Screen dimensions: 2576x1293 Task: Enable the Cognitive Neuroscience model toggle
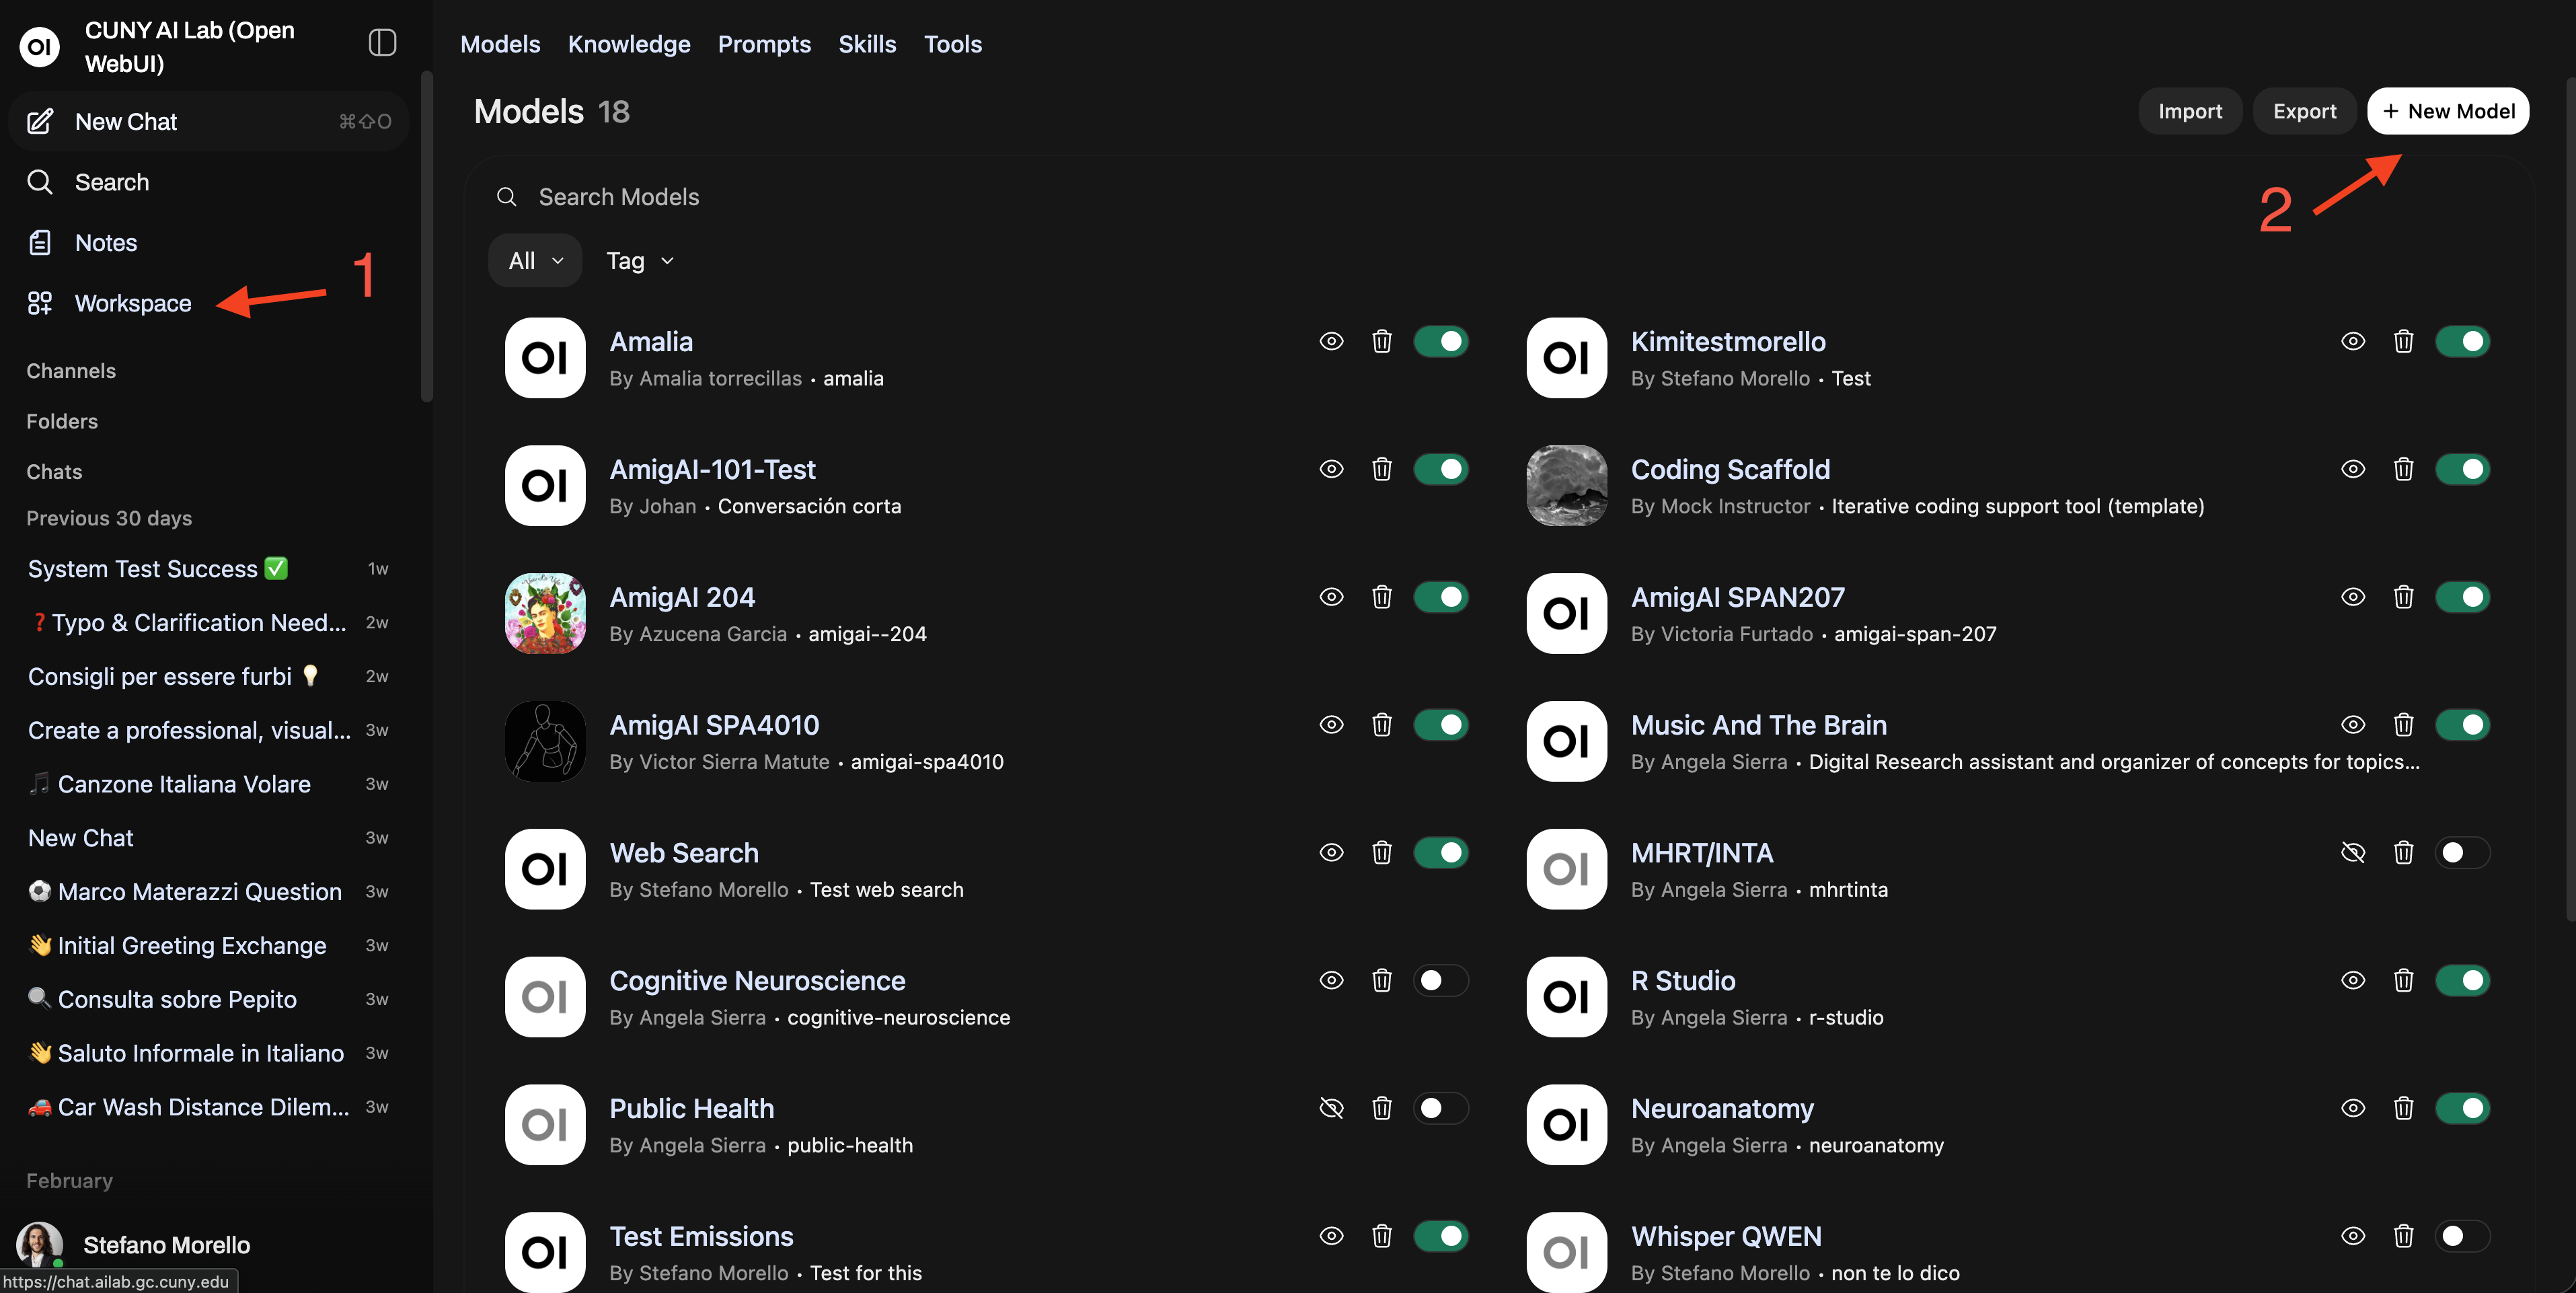pos(1441,980)
